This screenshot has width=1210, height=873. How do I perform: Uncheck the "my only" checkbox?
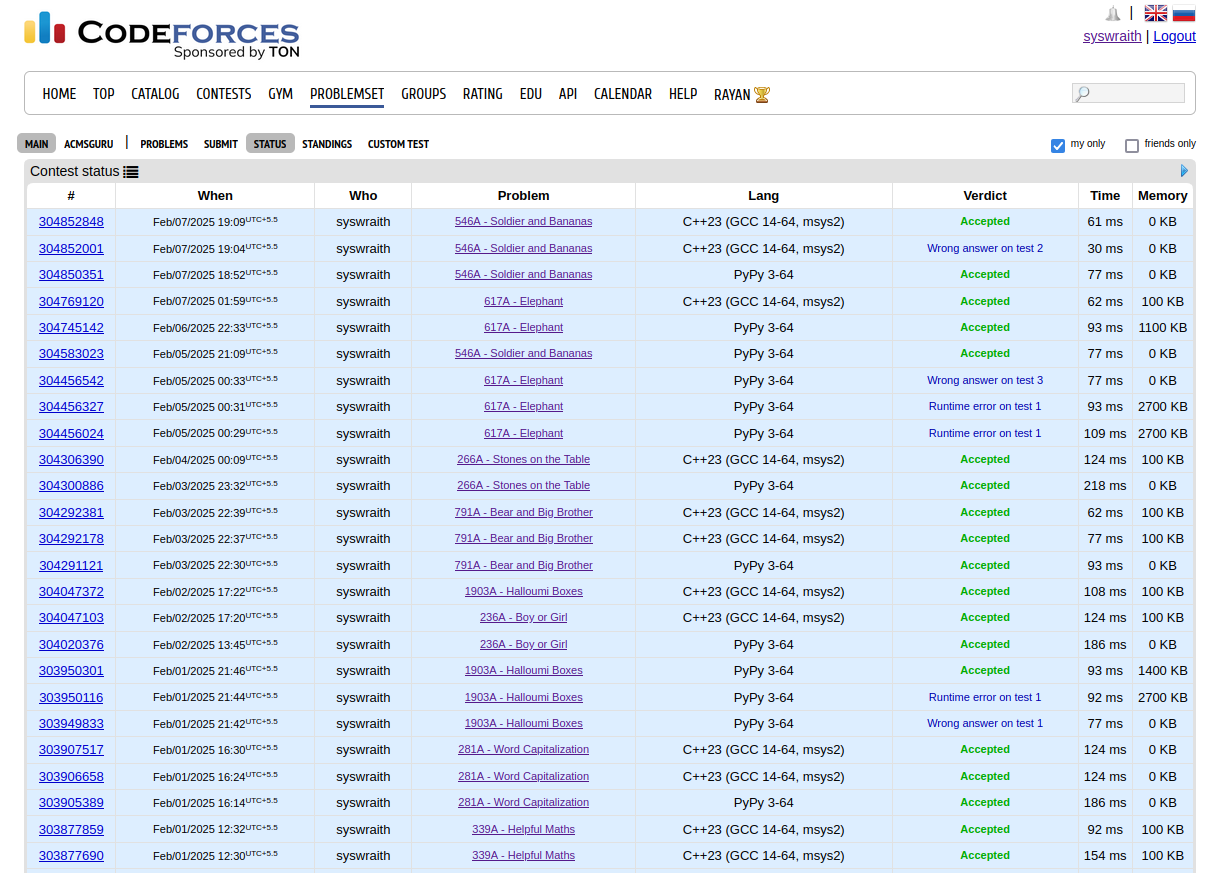click(1058, 146)
